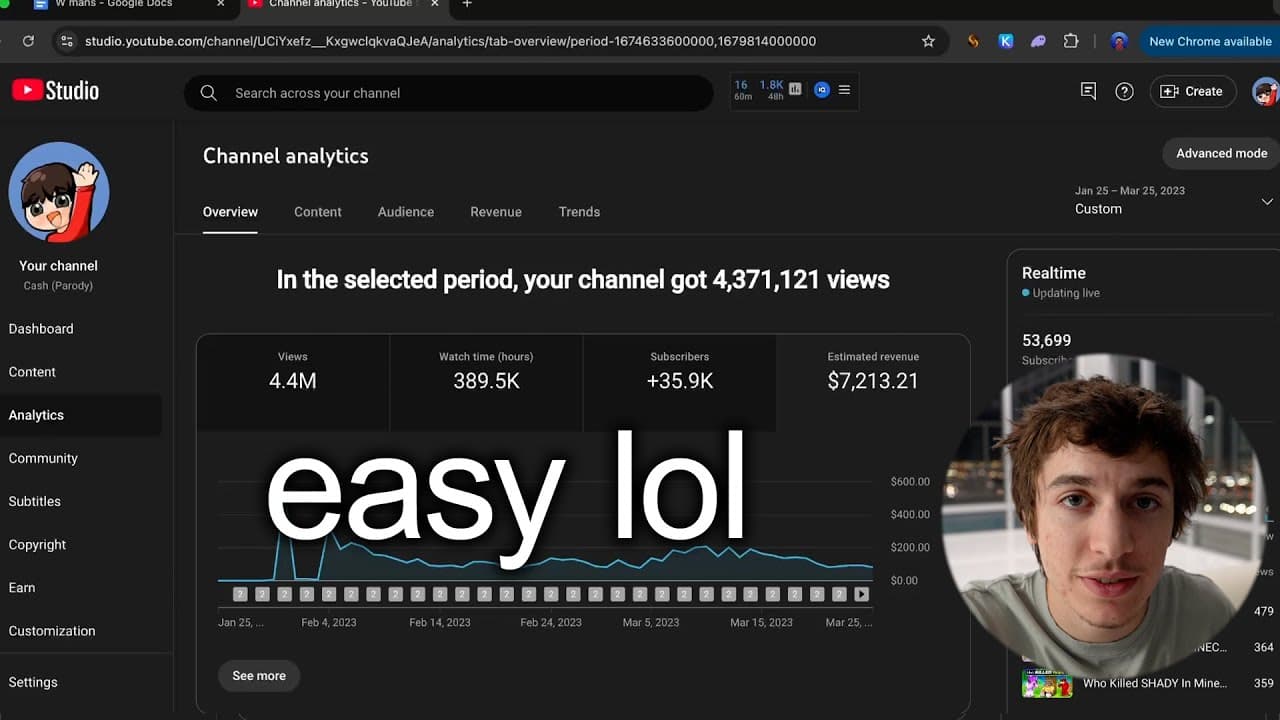The height and width of the screenshot is (720, 1280).
Task: Select the Subscribers metric card
Action: (x=680, y=383)
